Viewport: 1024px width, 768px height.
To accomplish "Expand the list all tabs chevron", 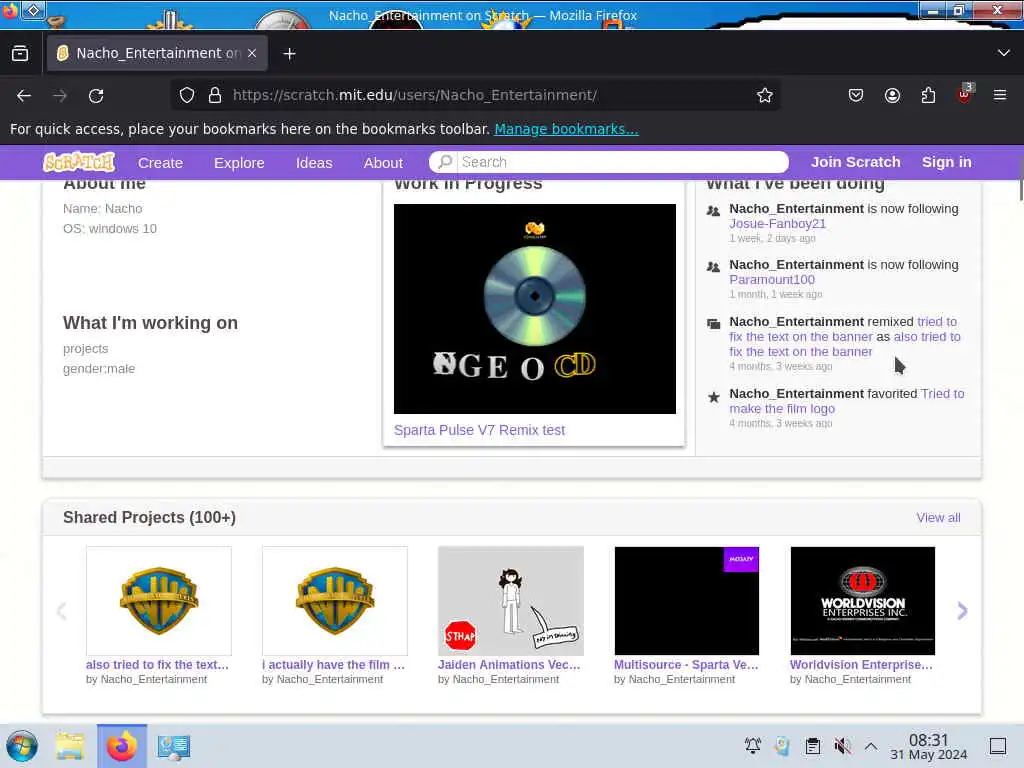I will click(x=1004, y=53).
